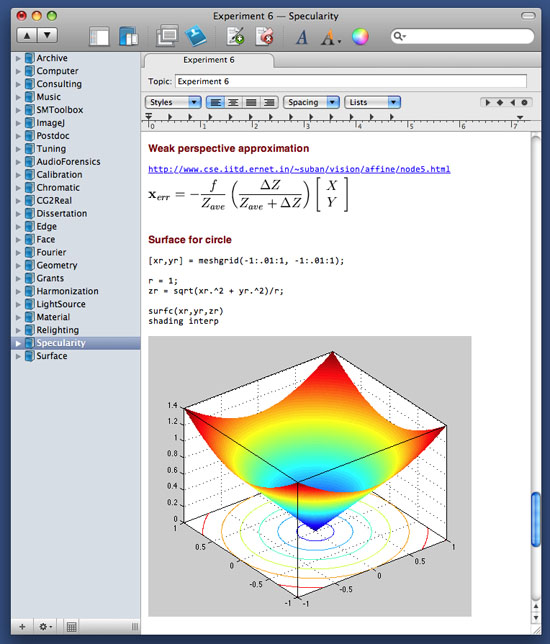
Task: Click the magnifier search options icon
Action: pos(399,36)
